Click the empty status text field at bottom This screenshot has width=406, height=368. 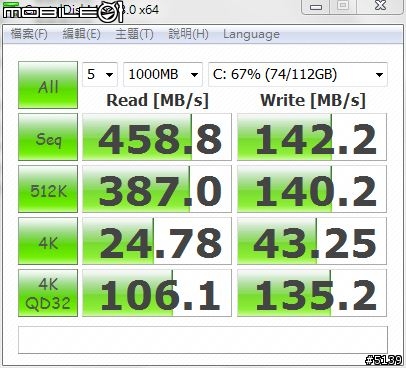click(203, 340)
